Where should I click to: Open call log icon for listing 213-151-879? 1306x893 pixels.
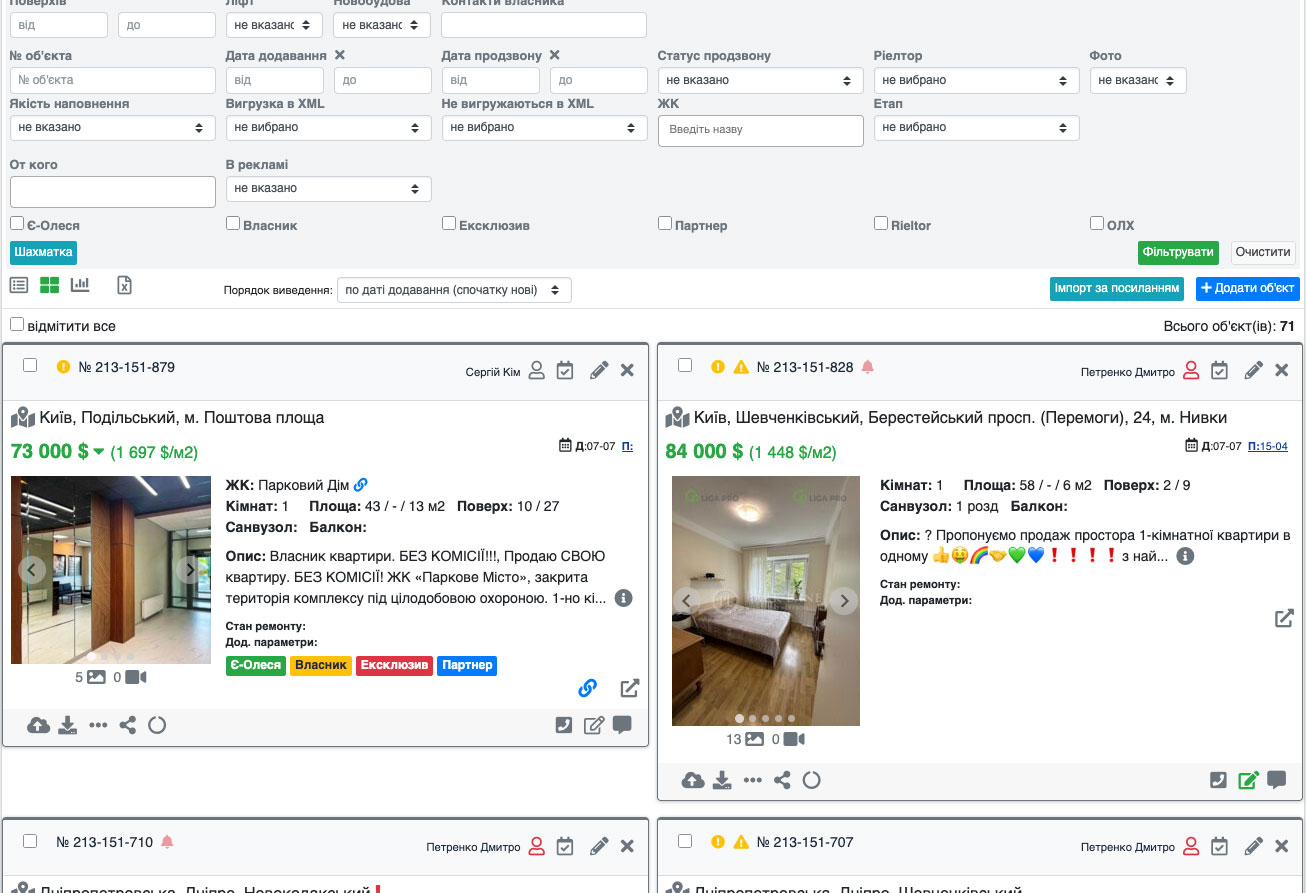(564, 725)
